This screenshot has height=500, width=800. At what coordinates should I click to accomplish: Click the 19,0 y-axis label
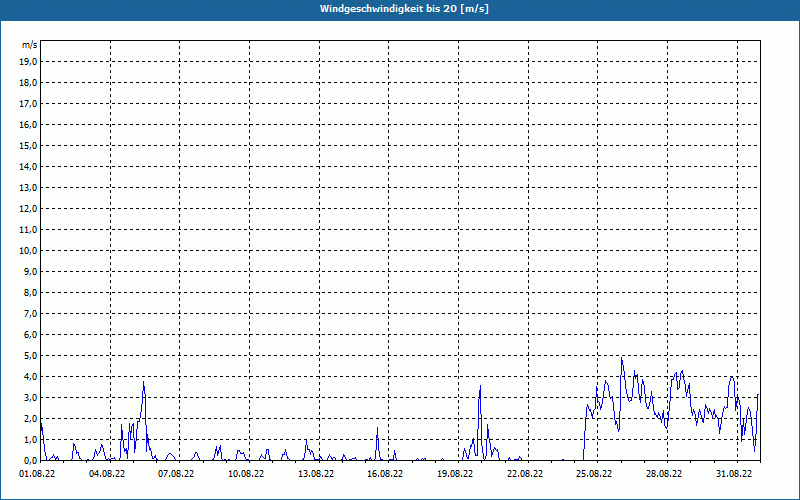pos(28,62)
